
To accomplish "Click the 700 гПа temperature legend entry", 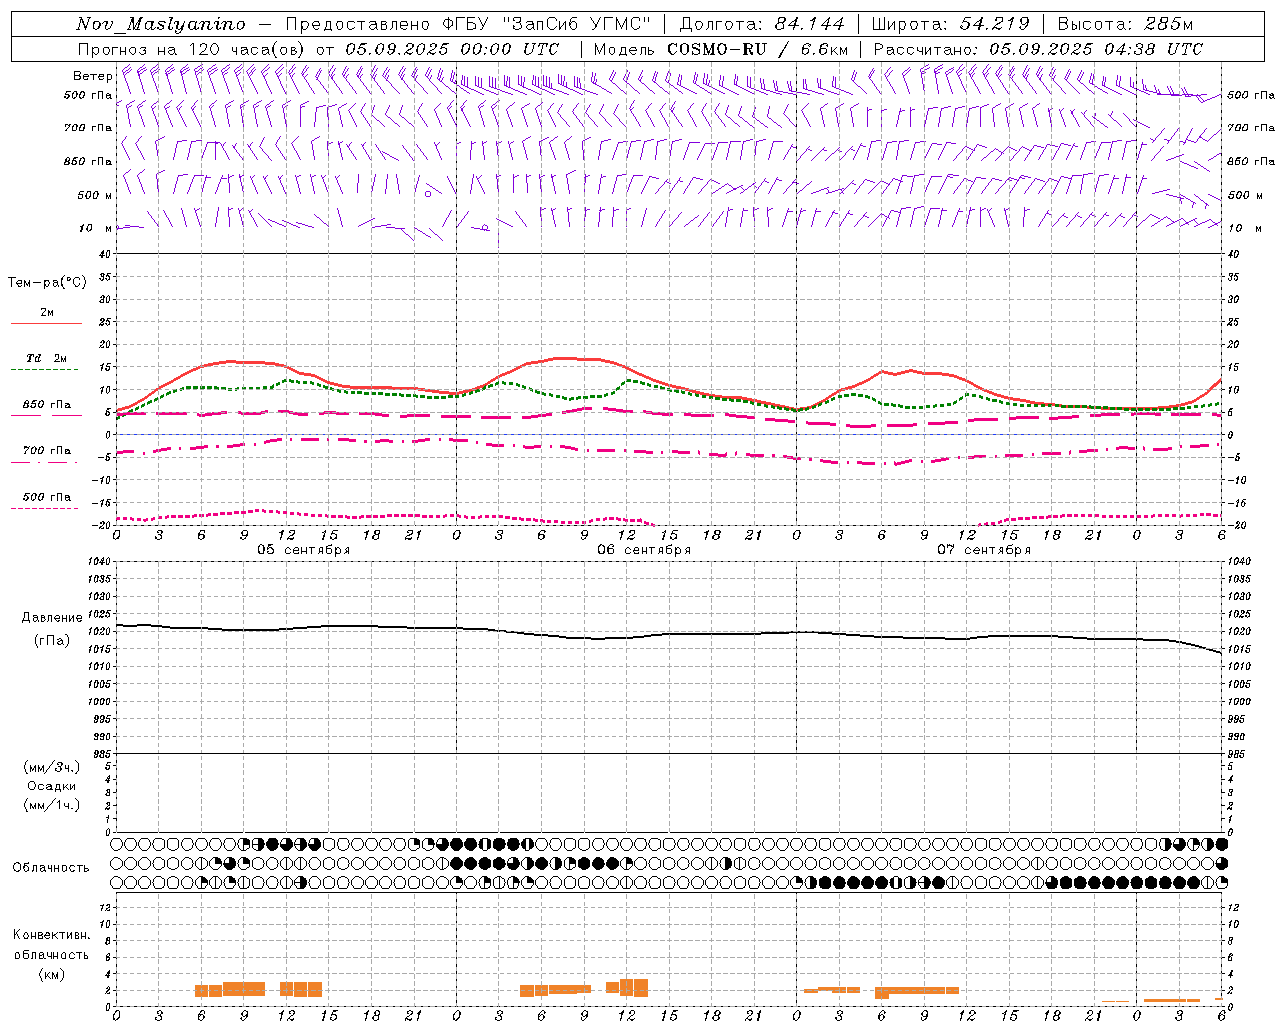I will (47, 451).
